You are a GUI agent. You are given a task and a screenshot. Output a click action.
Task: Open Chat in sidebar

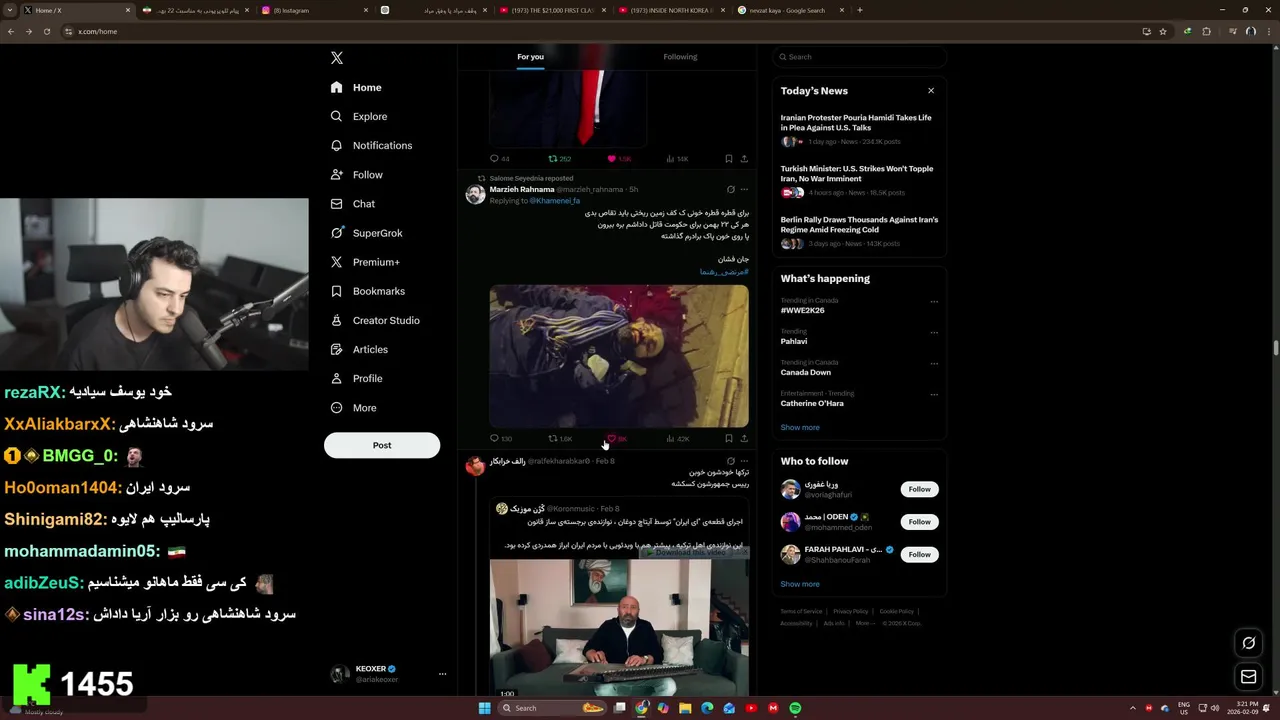click(353, 204)
